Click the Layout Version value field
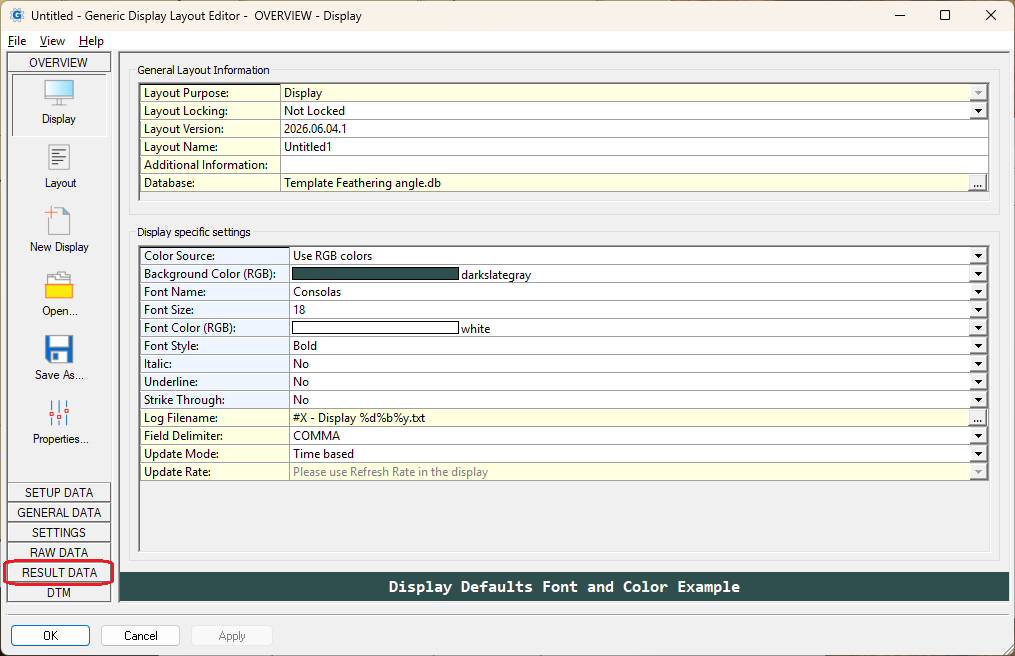The width and height of the screenshot is (1015, 656). [634, 129]
